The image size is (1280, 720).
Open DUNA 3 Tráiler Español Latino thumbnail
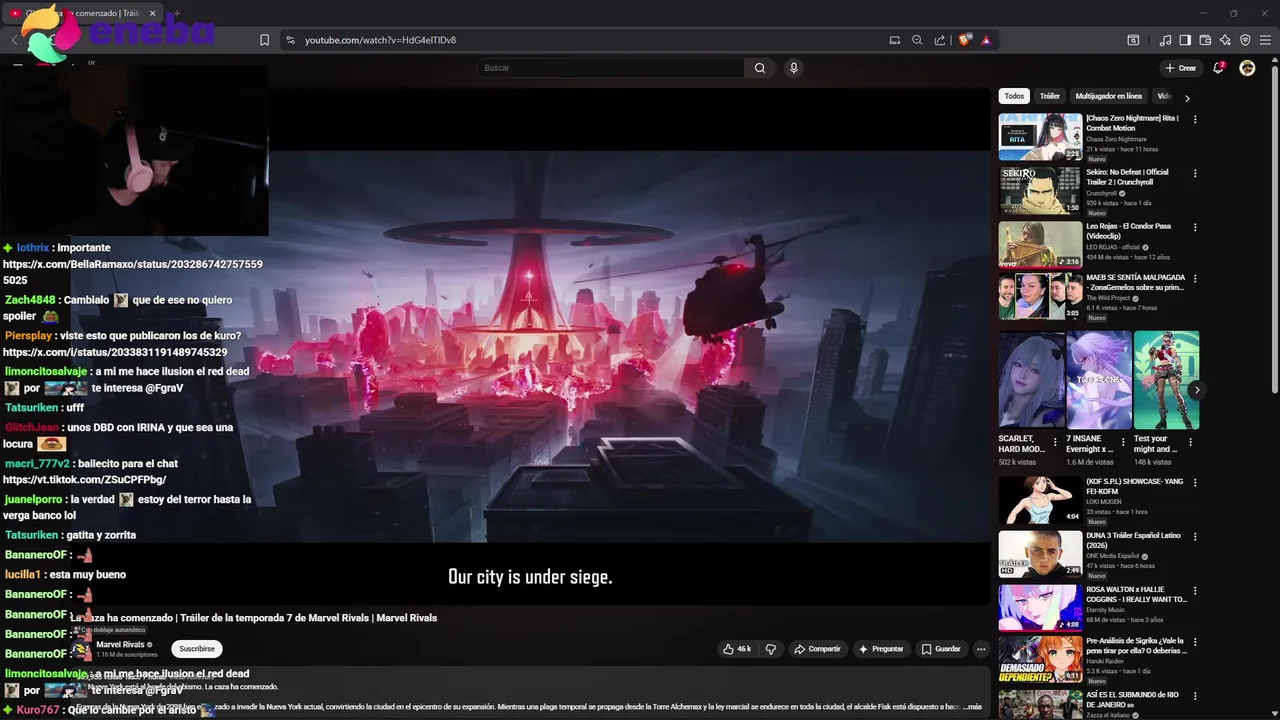(x=1040, y=553)
